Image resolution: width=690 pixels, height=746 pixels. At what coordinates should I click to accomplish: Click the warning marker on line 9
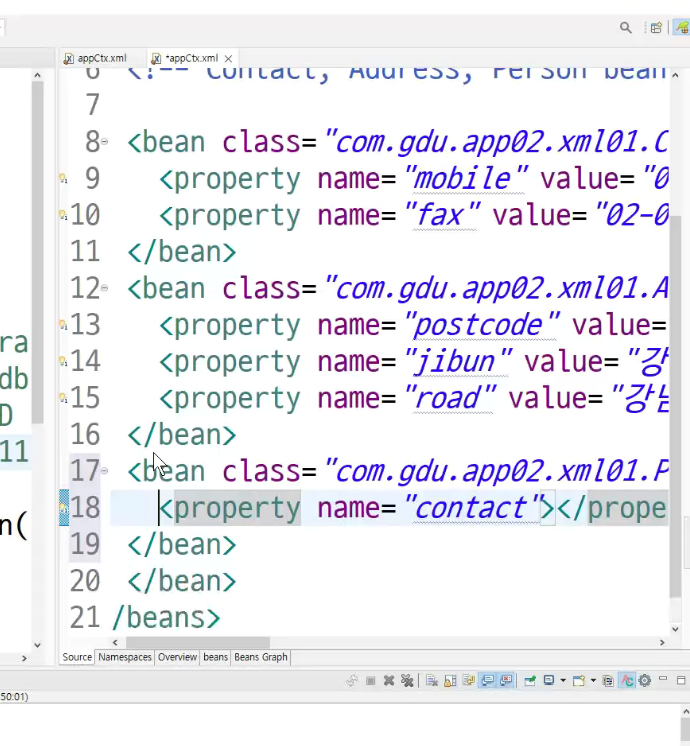point(63,178)
